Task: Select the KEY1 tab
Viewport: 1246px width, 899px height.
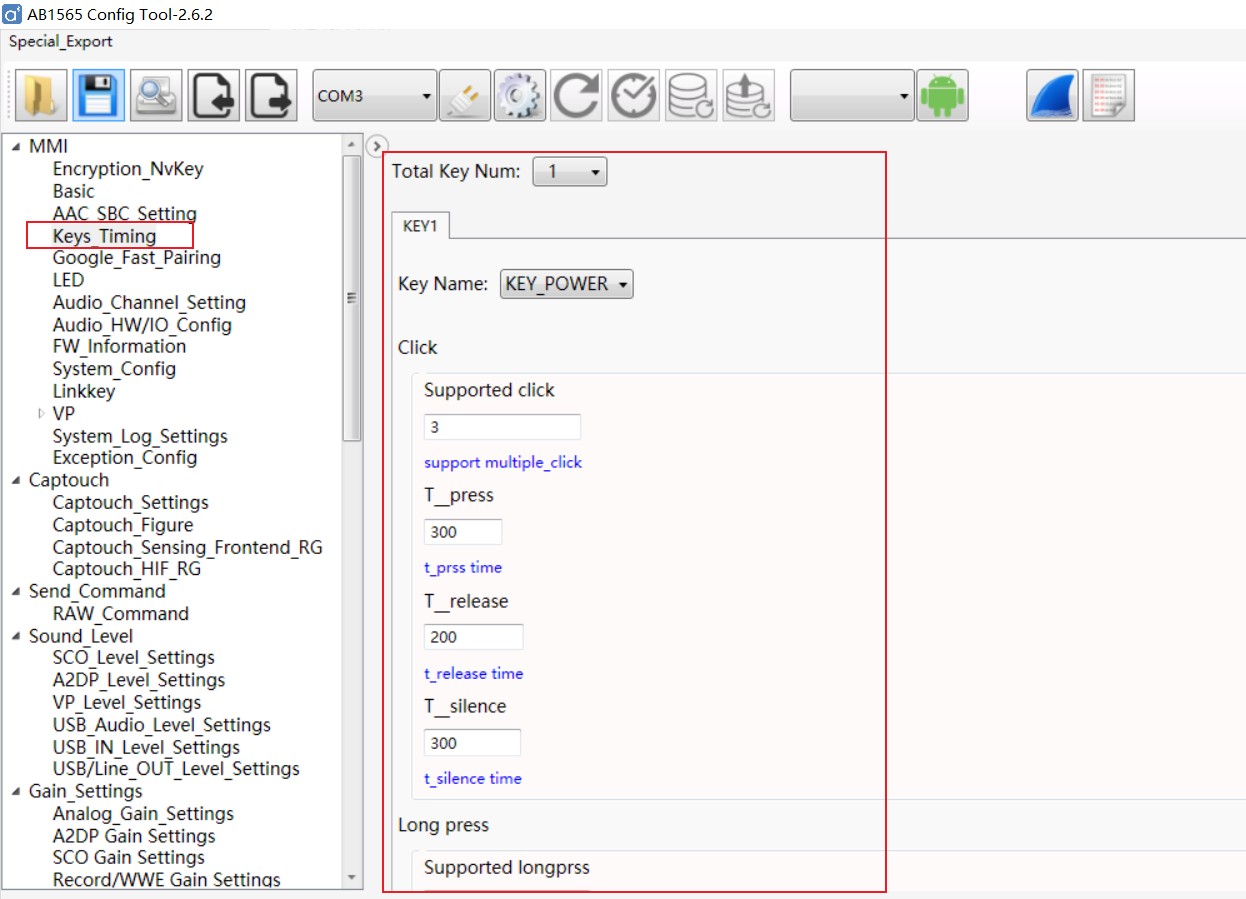Action: tap(420, 226)
